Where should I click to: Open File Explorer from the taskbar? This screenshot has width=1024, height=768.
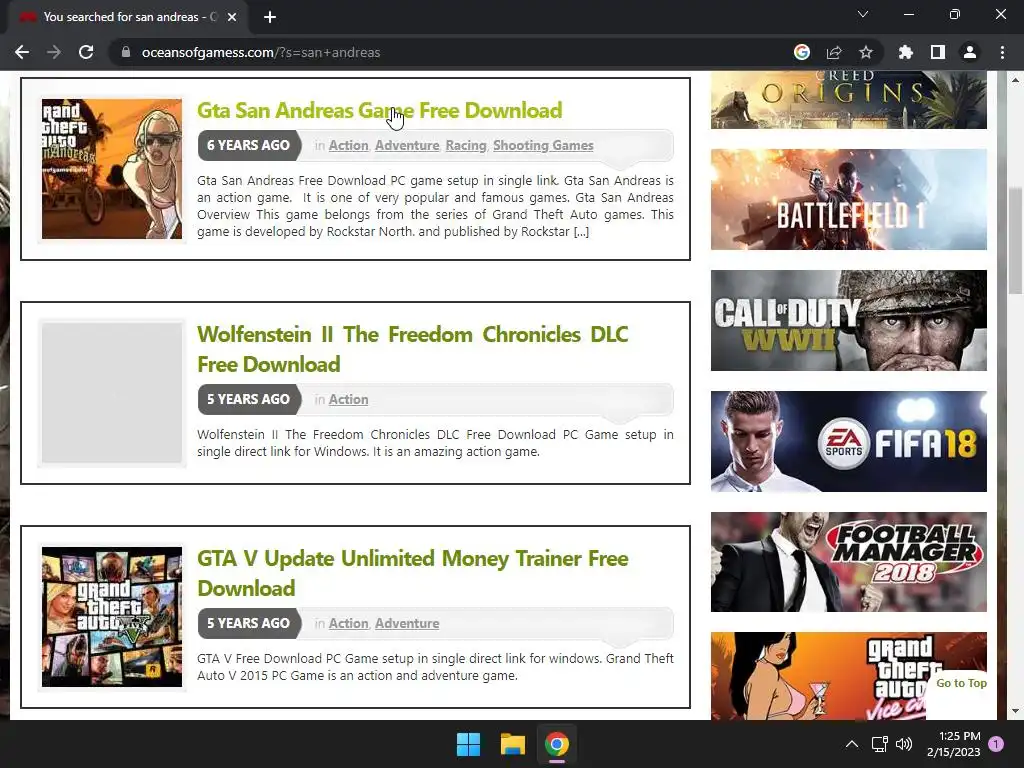click(513, 744)
